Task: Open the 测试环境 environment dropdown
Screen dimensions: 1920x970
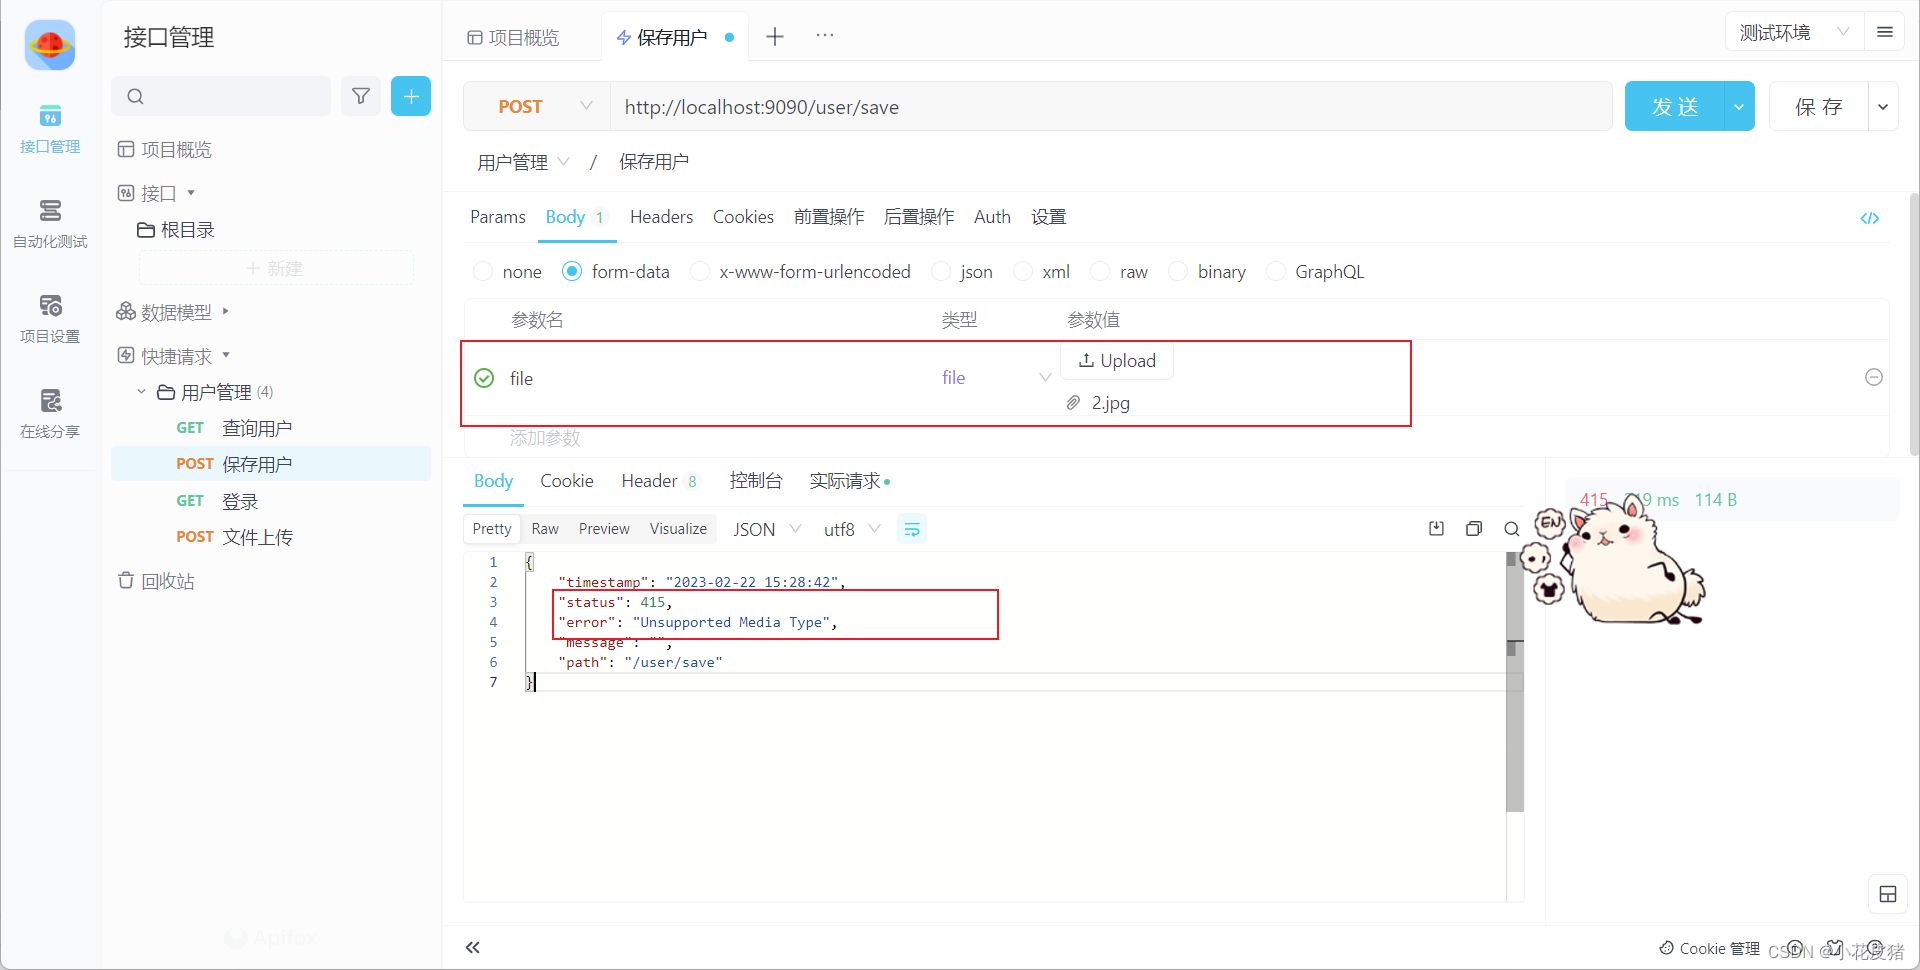Action: click(x=1790, y=31)
